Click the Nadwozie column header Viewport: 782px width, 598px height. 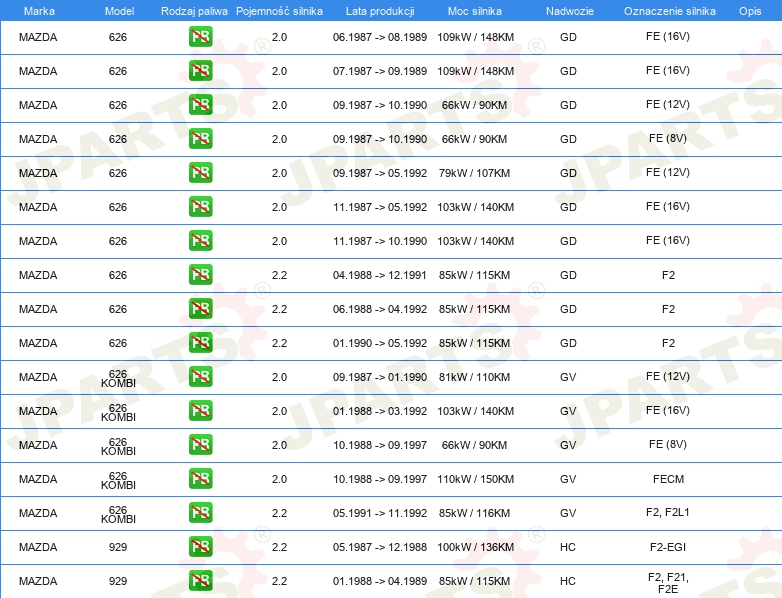(x=570, y=11)
